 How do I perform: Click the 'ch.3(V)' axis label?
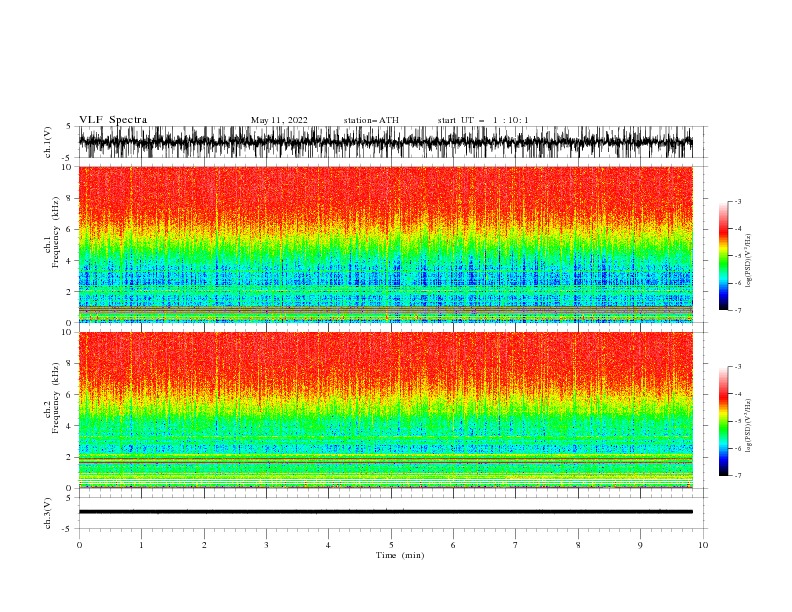(x=48, y=513)
